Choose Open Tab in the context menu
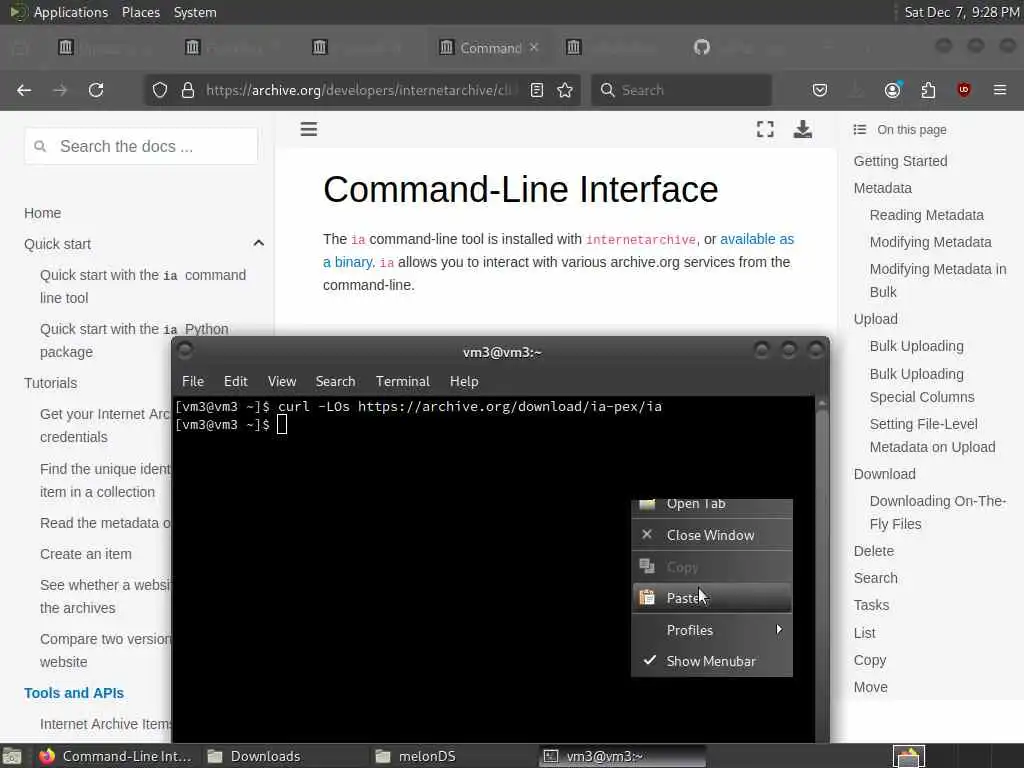Viewport: 1024px width, 768px height. coord(712,505)
